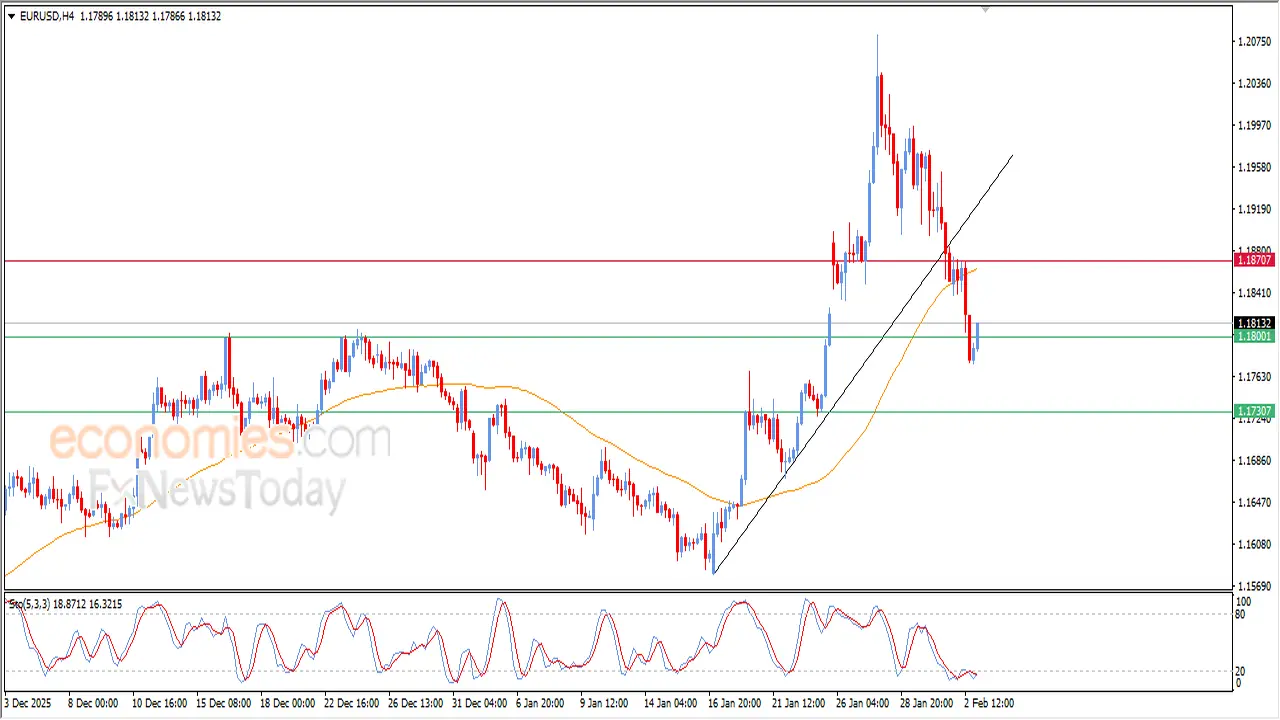The image size is (1280, 720).
Task: Select the green 1.18001 price label
Action: click(x=1254, y=337)
